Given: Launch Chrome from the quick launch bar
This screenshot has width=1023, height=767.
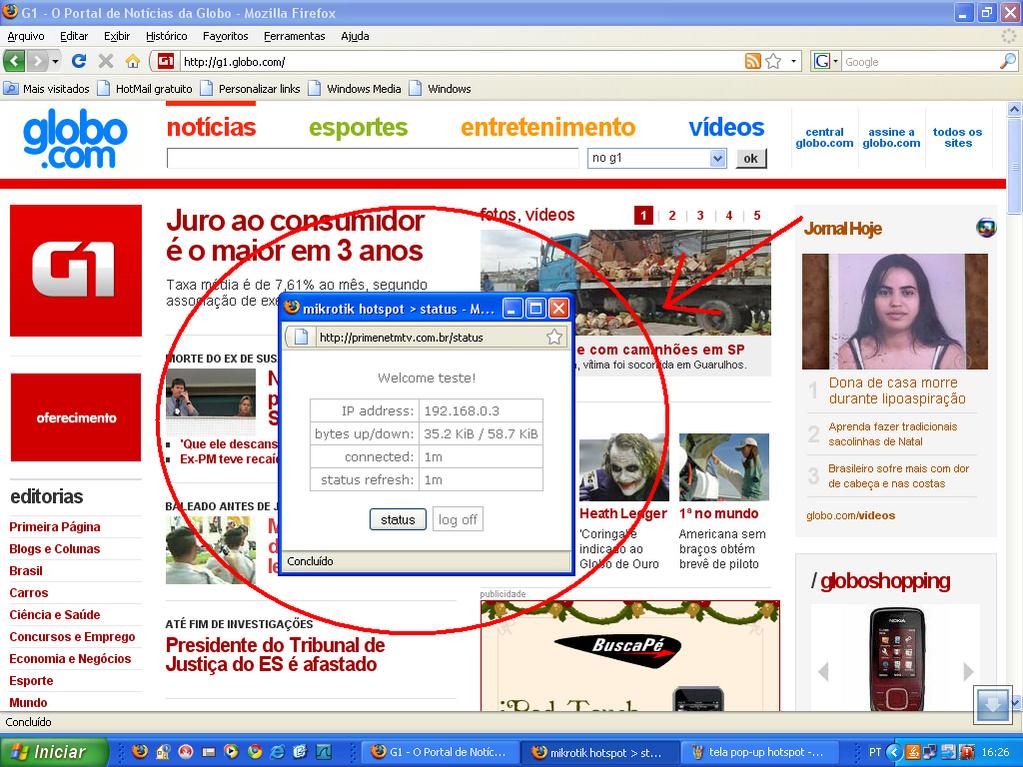Looking at the screenshot, I should (x=254, y=752).
